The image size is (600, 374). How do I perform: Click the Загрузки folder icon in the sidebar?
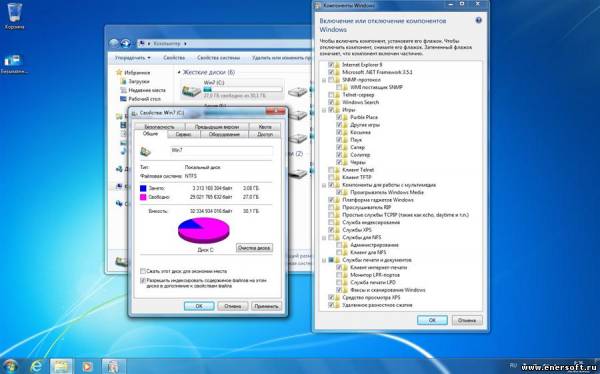coord(123,81)
